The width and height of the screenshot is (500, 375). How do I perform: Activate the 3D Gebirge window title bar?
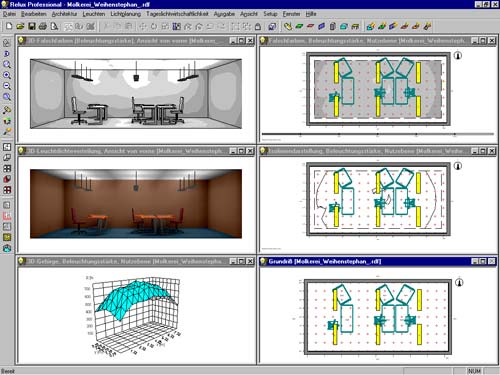pyautogui.click(x=123, y=261)
